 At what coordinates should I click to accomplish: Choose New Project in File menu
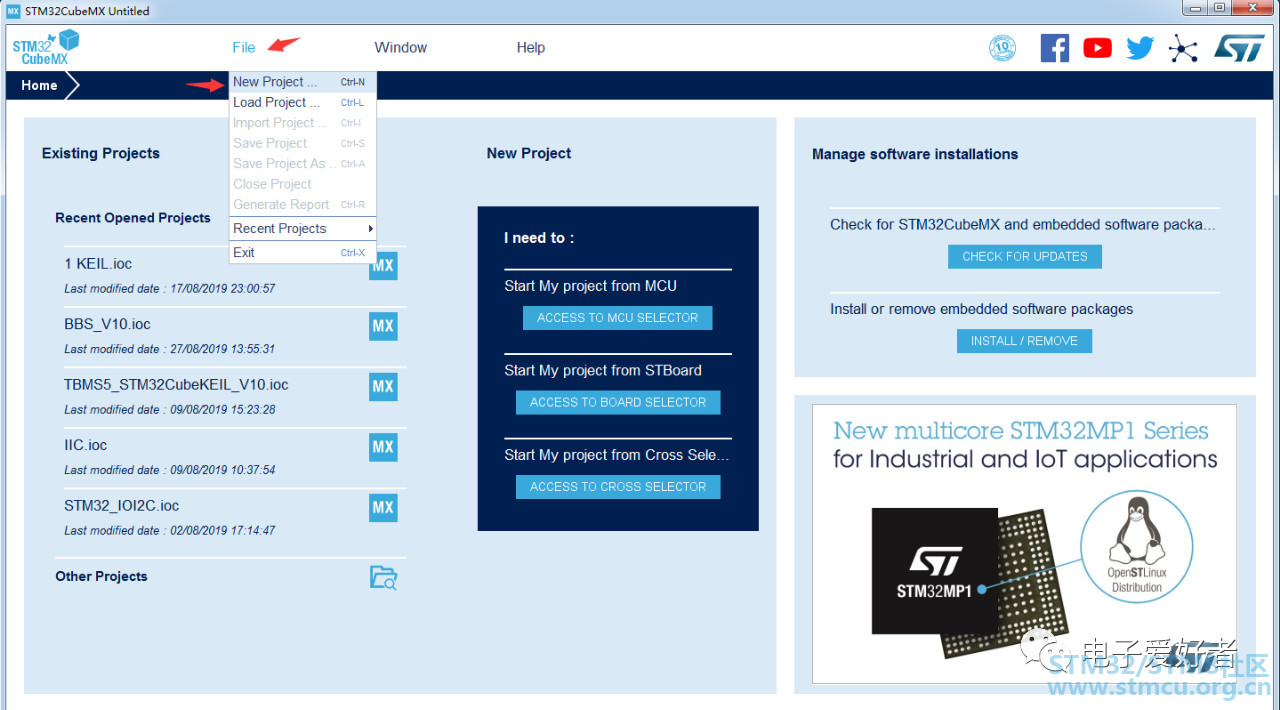tap(302, 82)
